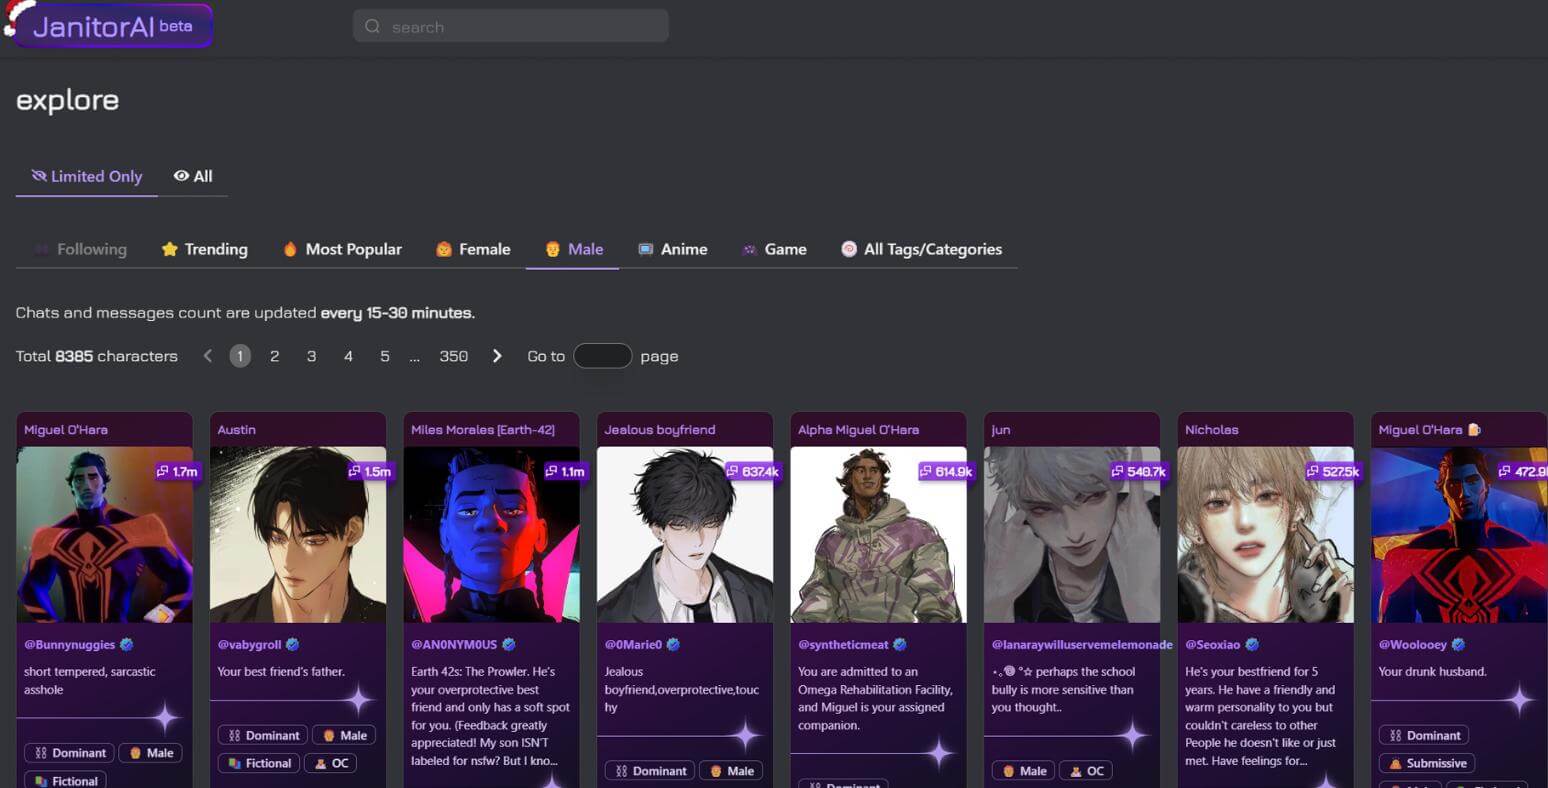1548x788 pixels.
Task: Click the 548.7k chat count badge
Action: click(1139, 471)
